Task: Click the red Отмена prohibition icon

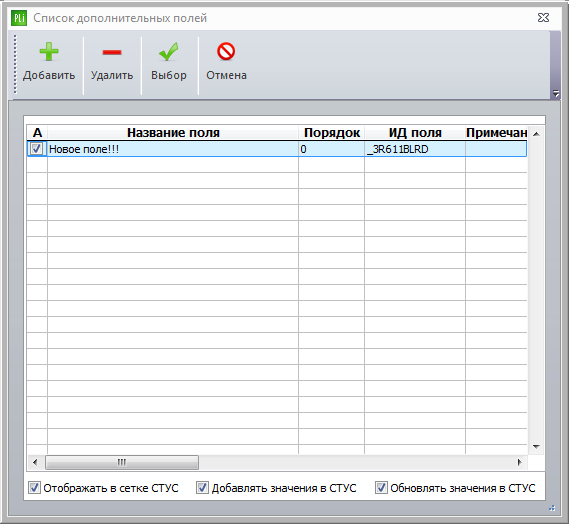Action: (x=226, y=51)
